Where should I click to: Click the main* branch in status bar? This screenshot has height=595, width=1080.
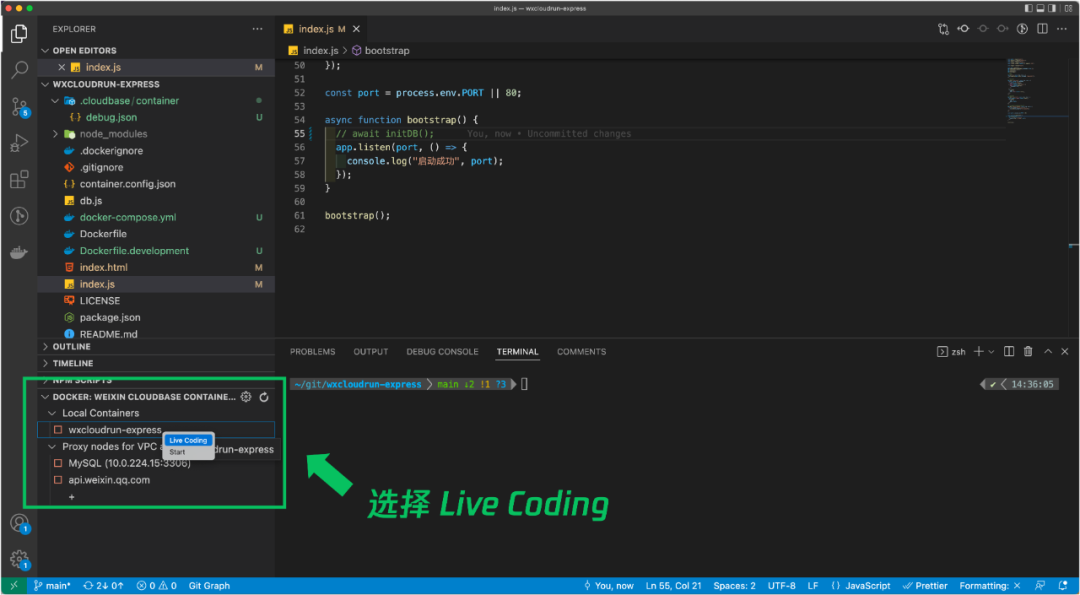coord(52,585)
